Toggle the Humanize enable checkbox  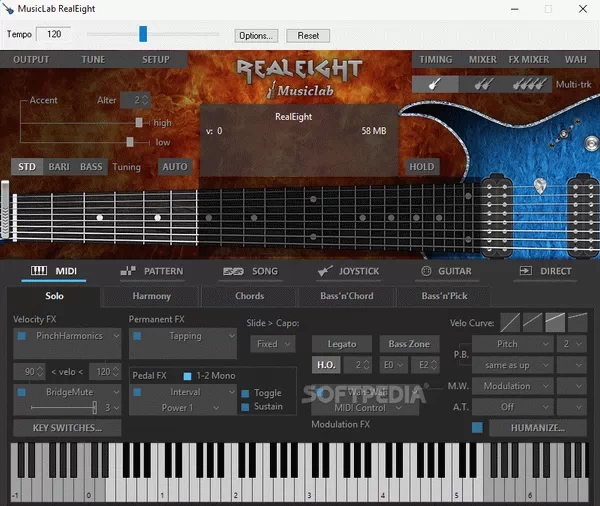coord(477,428)
